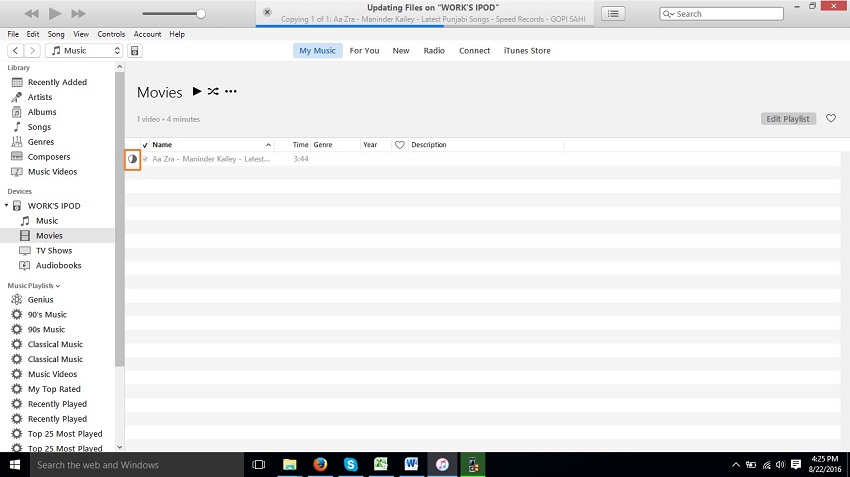
Task: Switch to the iTunes Store tab
Action: [x=526, y=51]
